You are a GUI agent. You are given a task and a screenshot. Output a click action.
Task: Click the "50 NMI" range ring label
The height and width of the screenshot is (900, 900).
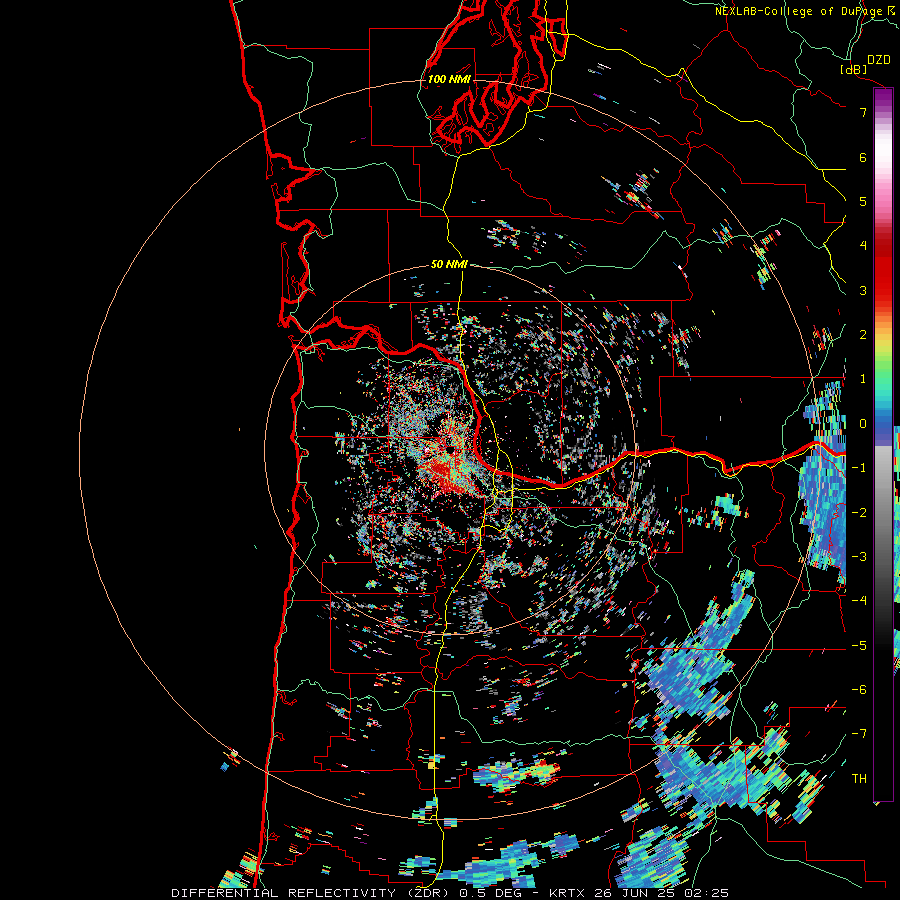coord(449,265)
